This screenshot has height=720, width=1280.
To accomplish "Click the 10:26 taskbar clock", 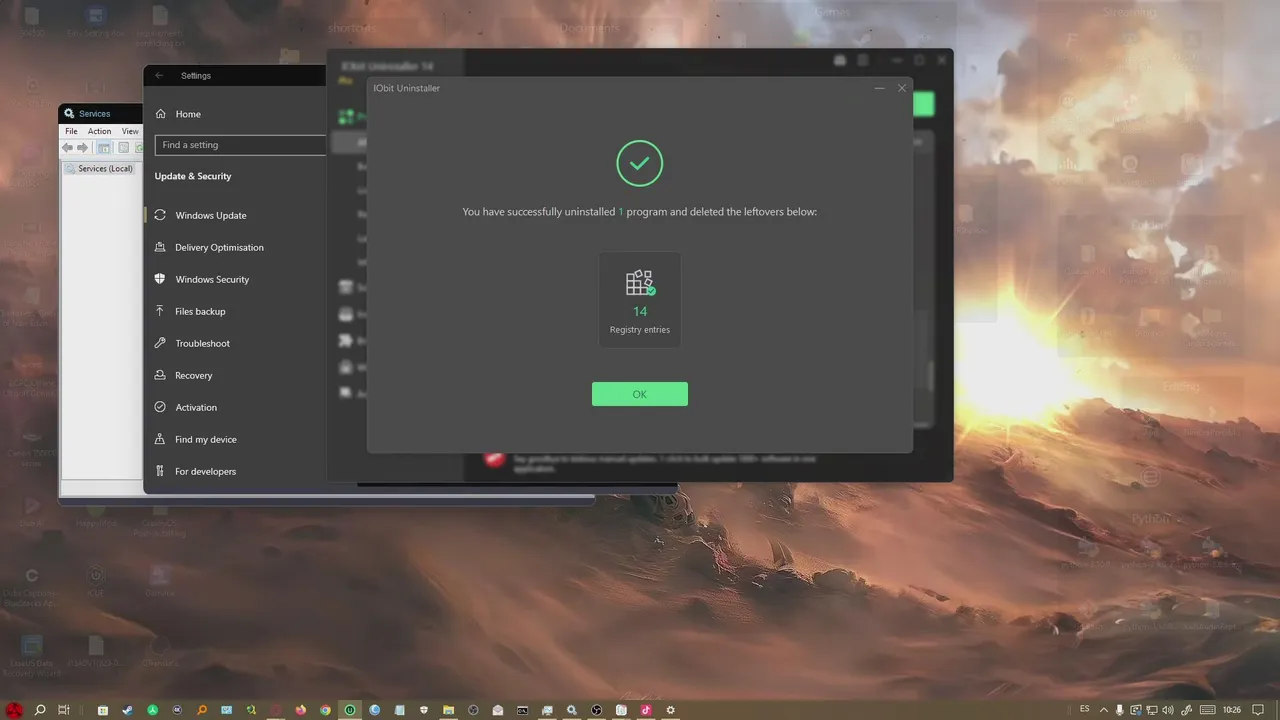I will click(x=1232, y=710).
